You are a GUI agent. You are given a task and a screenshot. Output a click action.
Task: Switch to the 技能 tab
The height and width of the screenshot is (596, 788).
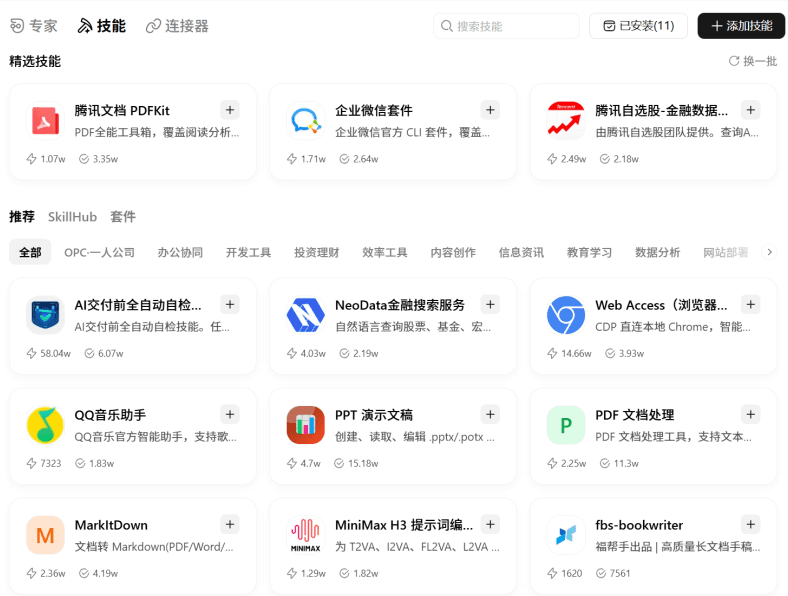(x=102, y=26)
